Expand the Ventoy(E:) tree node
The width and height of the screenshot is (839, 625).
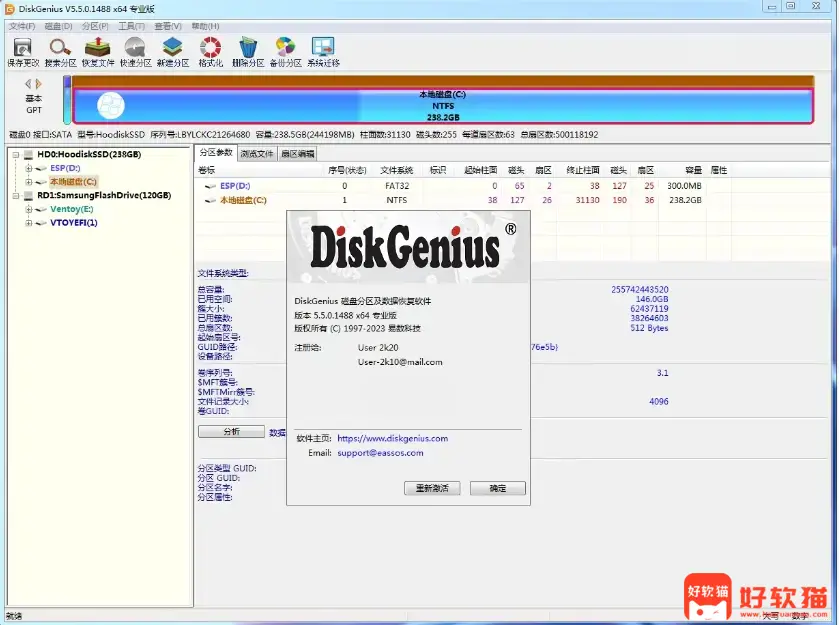click(x=29, y=209)
